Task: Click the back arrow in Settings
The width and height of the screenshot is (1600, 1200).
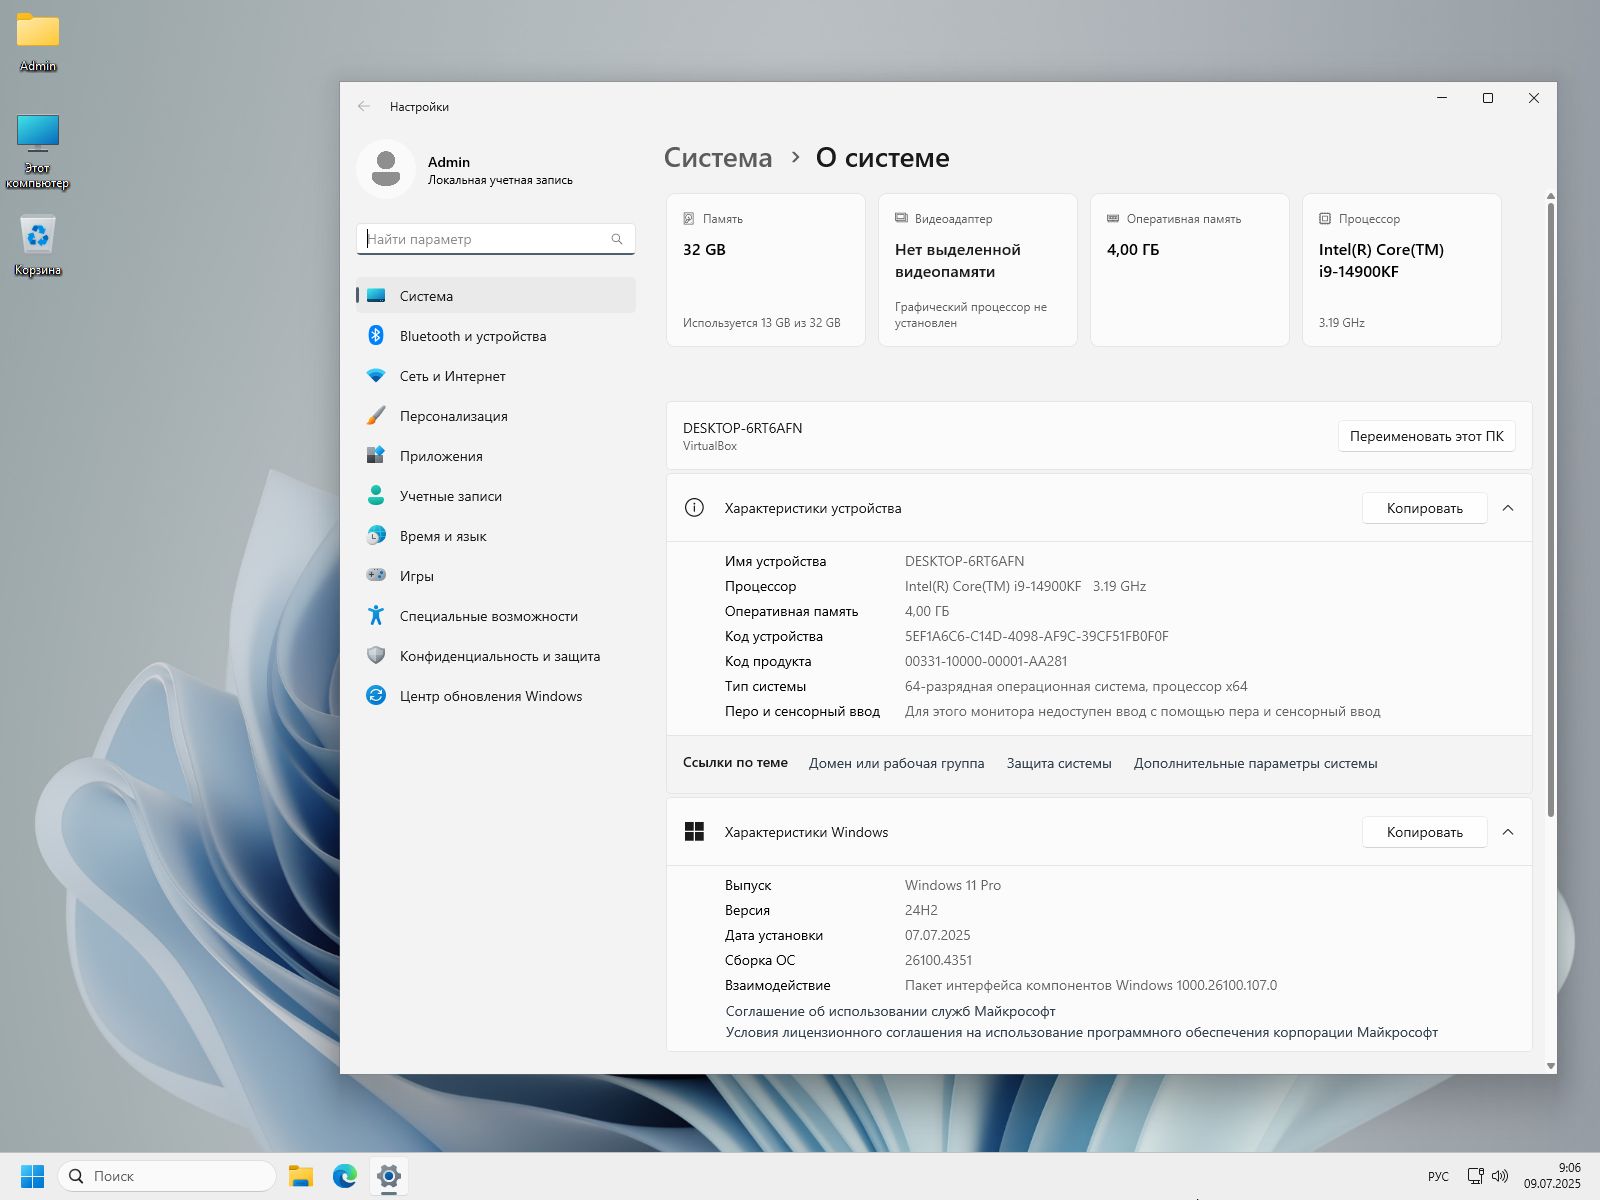Action: pyautogui.click(x=364, y=106)
